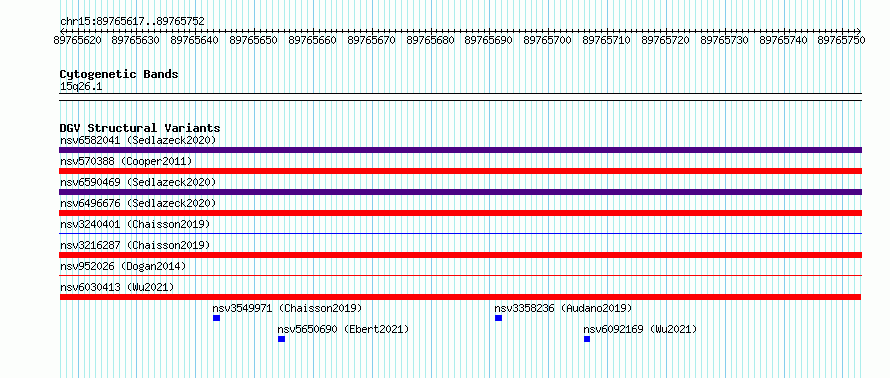Screen dimensions: 890x378
Task: Open the nsv5650690 (Ebert2021) label
Action: coord(343,329)
